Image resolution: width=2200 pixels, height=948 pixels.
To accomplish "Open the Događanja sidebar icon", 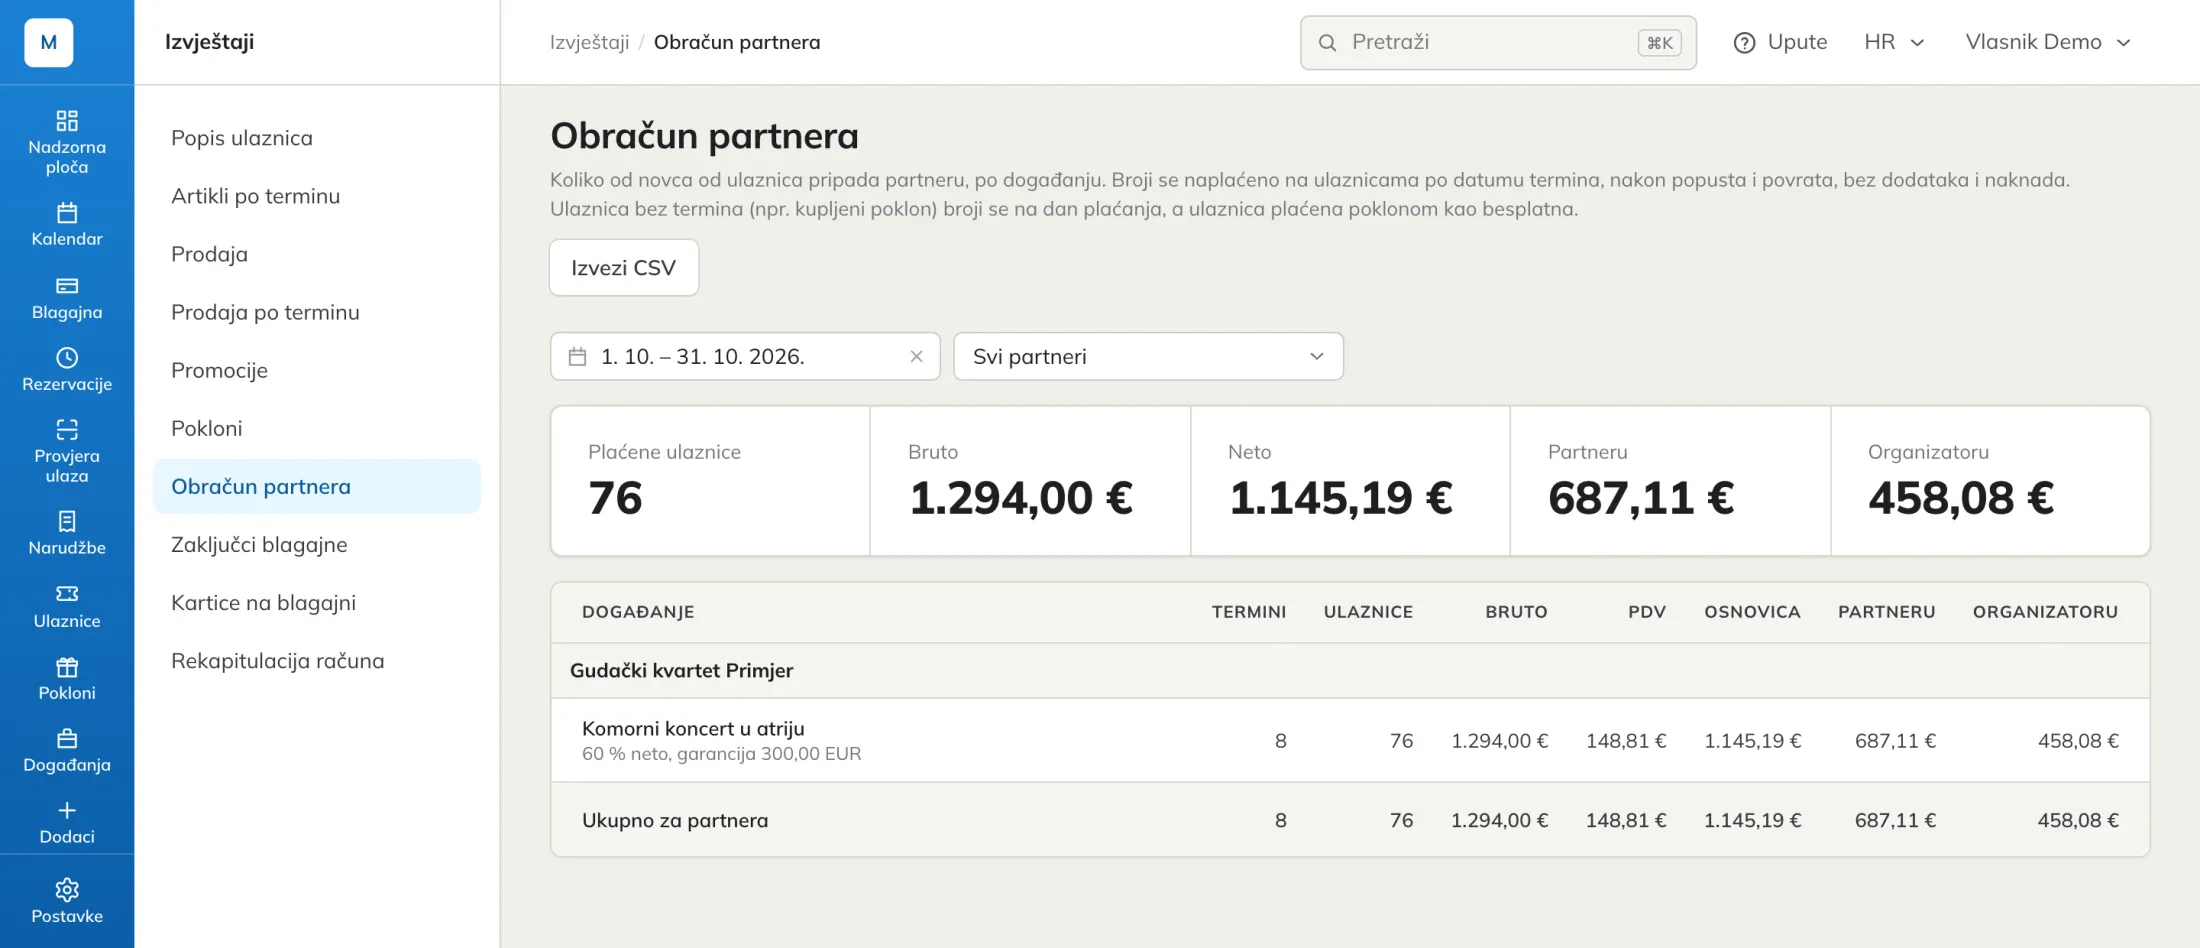I will coord(67,739).
